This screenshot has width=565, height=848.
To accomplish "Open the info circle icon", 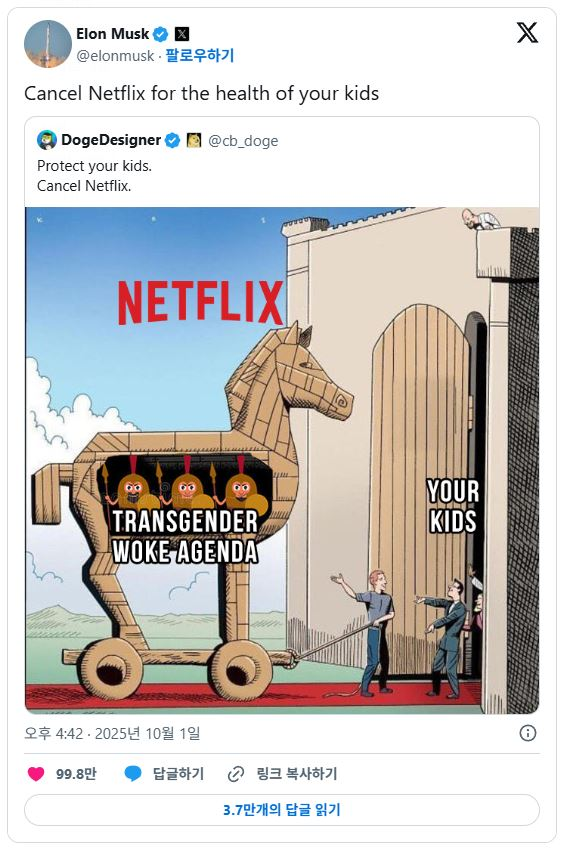I will pyautogui.click(x=528, y=733).
